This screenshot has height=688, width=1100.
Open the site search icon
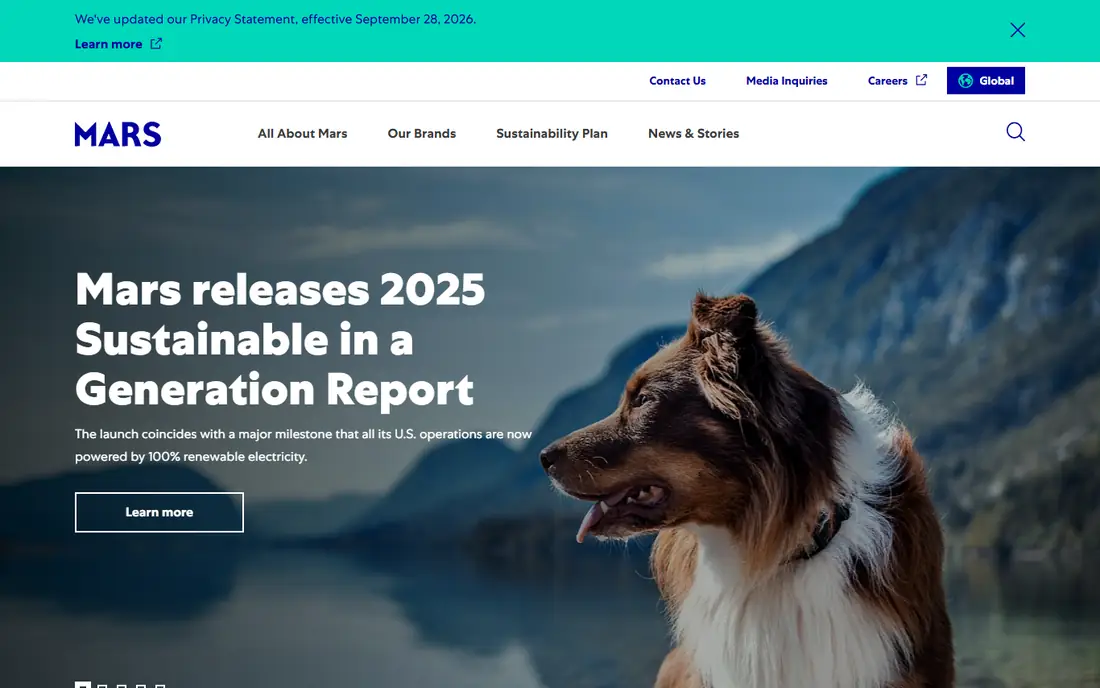1015,132
